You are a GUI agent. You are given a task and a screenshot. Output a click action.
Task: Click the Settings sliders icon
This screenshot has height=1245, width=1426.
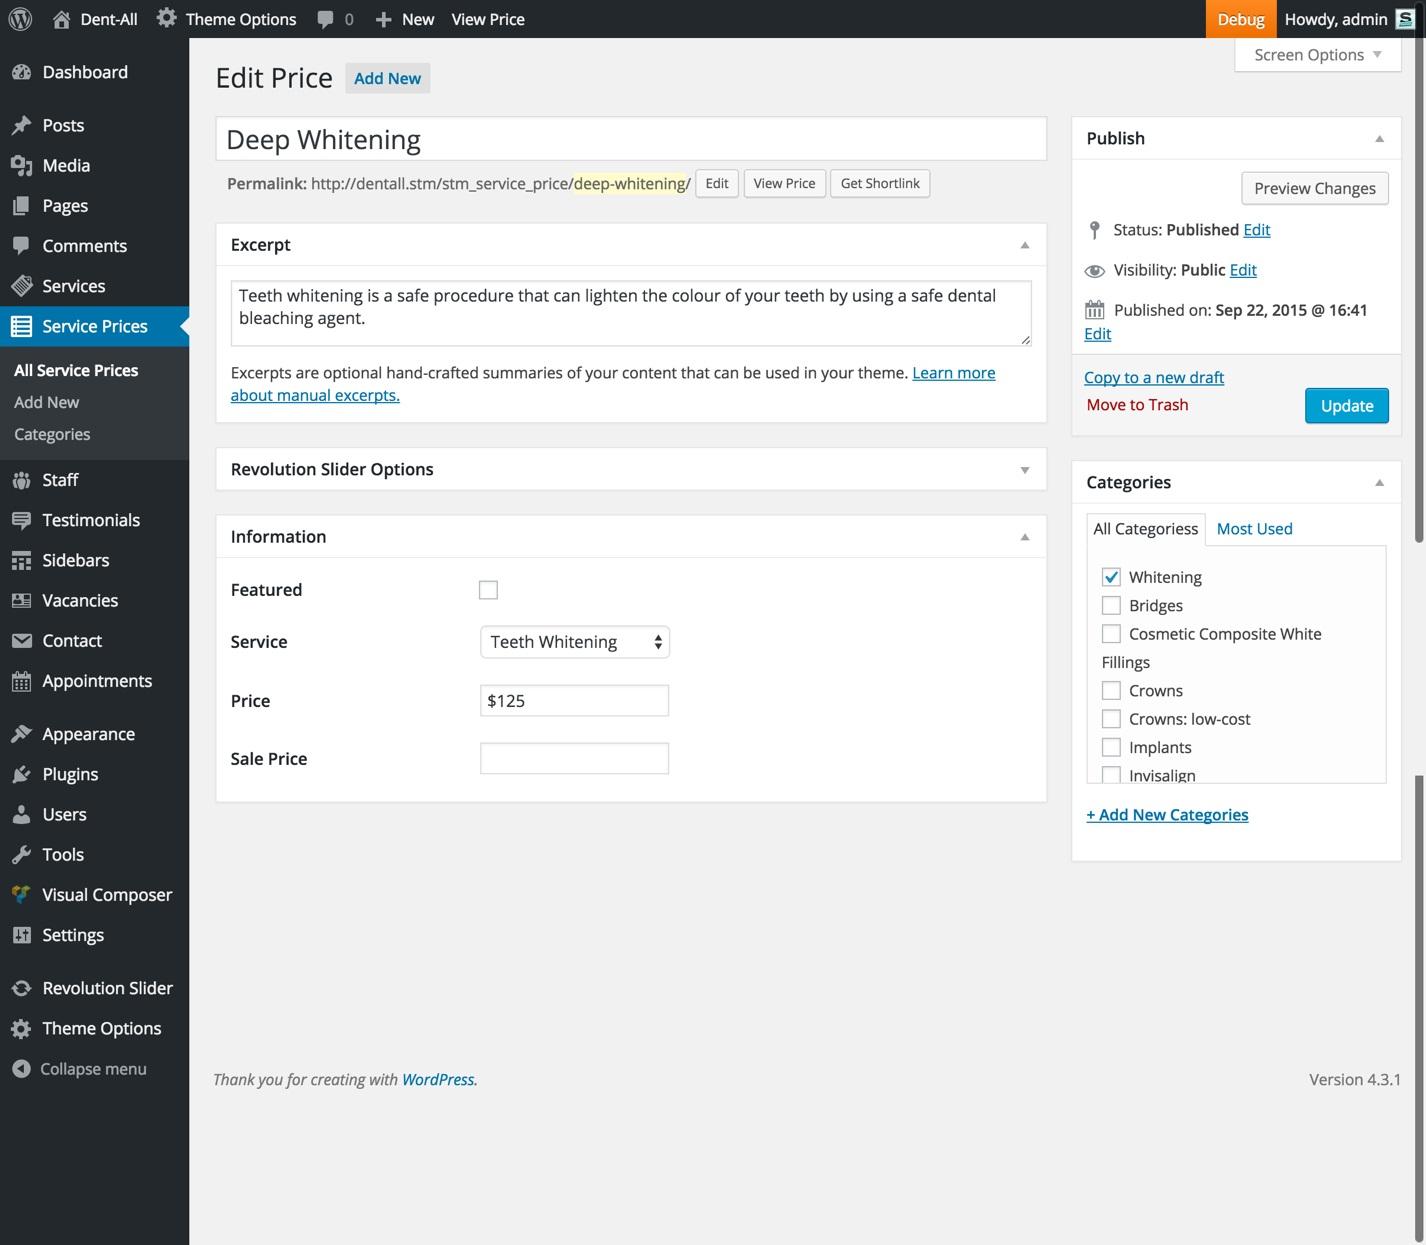coord(21,935)
